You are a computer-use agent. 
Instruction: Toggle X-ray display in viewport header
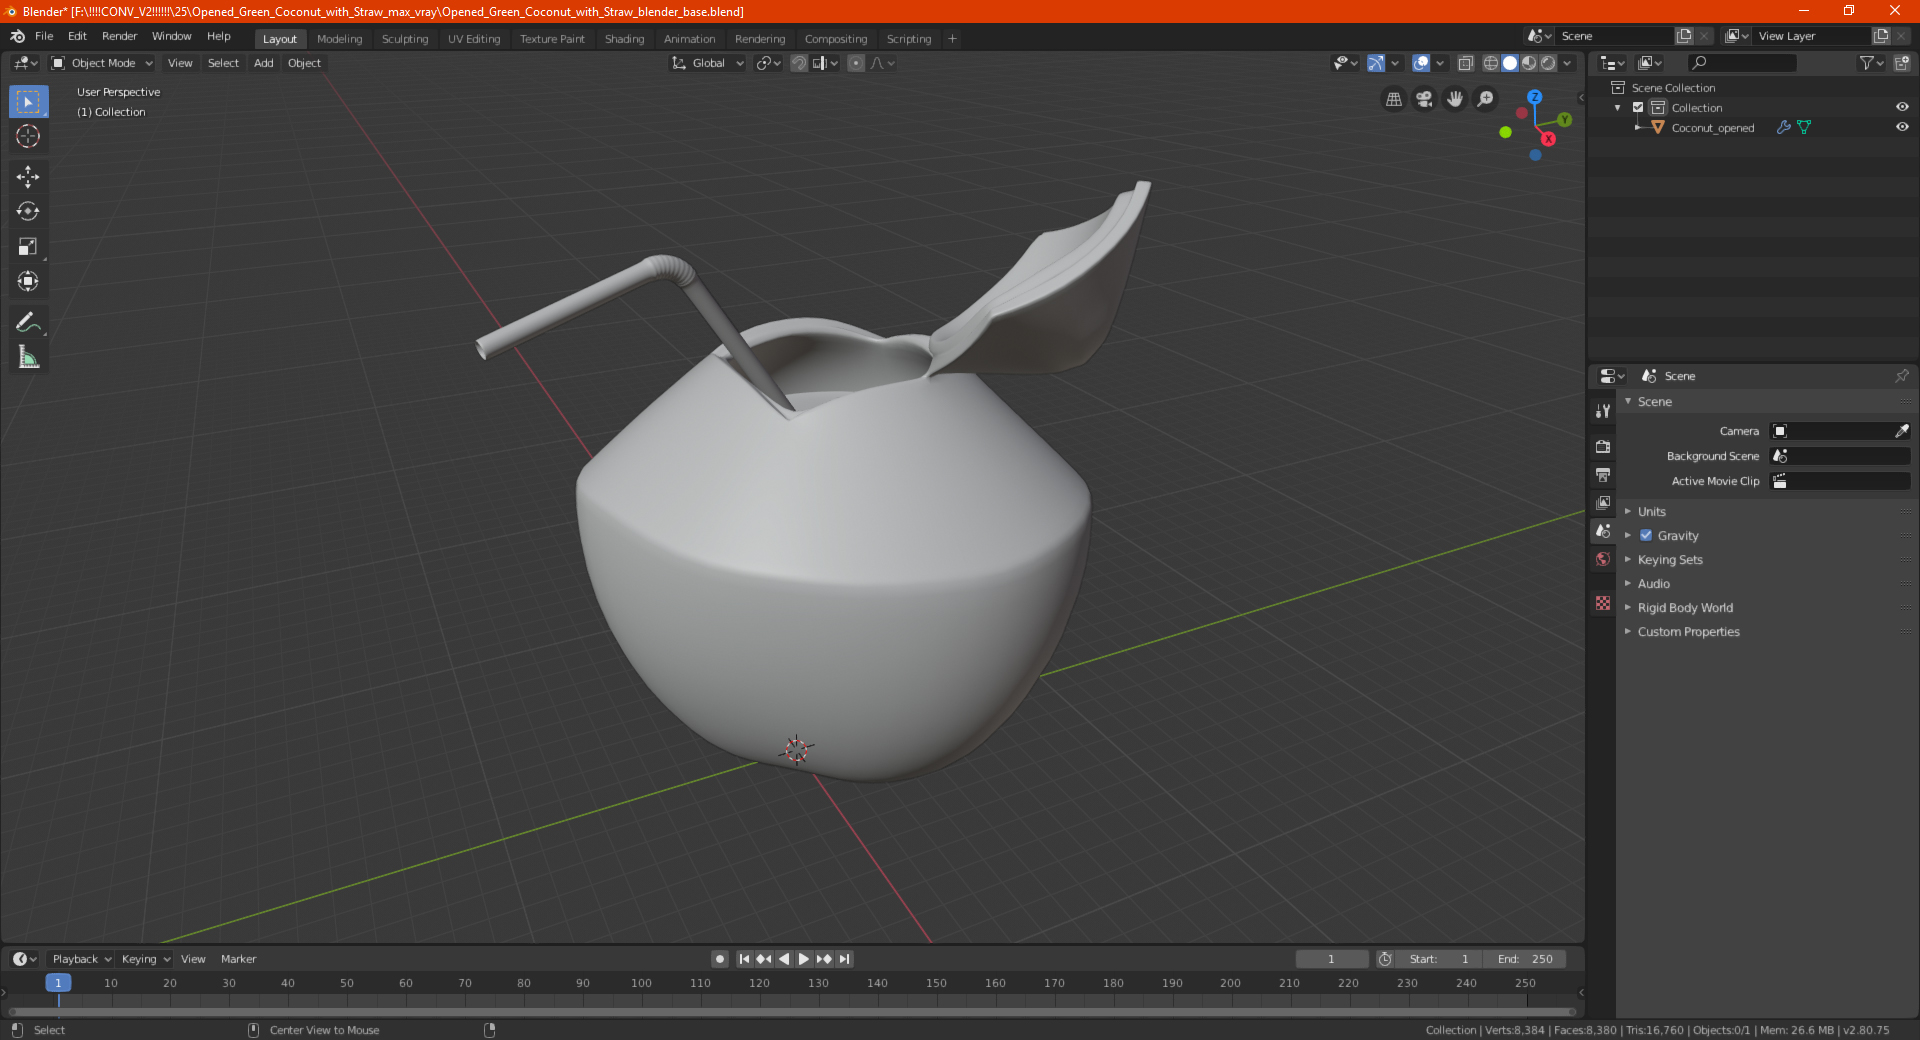pos(1465,63)
